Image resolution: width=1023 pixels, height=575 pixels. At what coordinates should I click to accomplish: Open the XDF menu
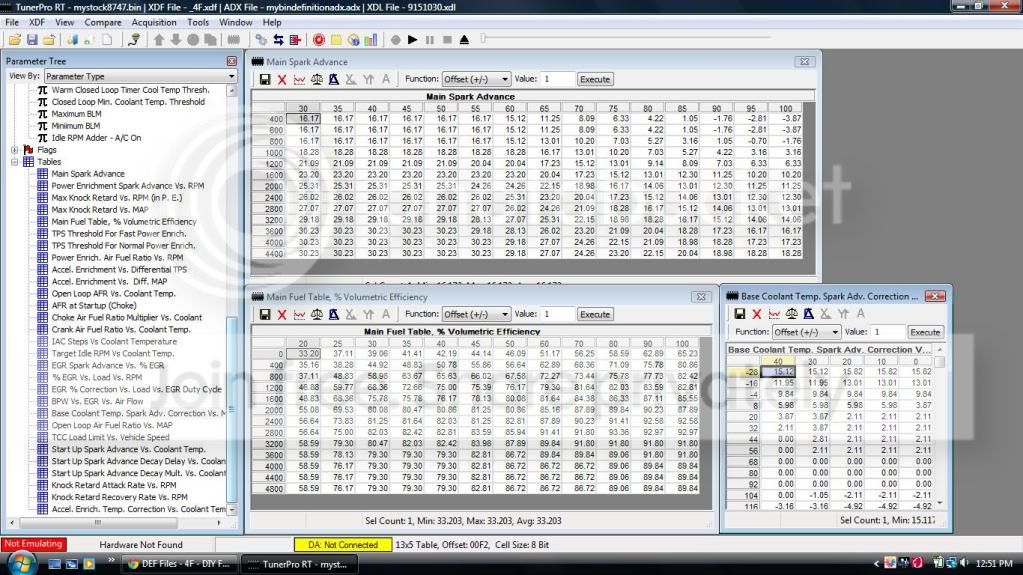click(37, 22)
